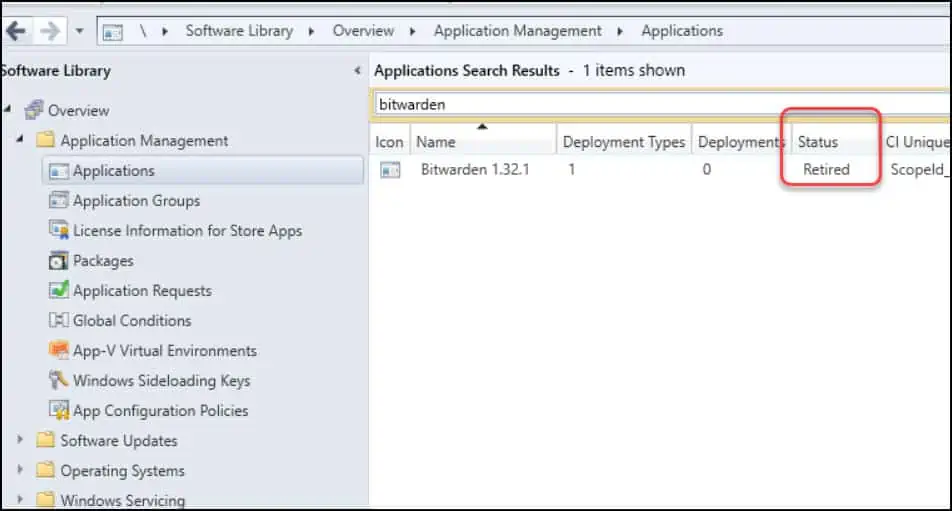Click the Windows Sideloading Keys icon
This screenshot has height=511, width=952.
tap(59, 380)
